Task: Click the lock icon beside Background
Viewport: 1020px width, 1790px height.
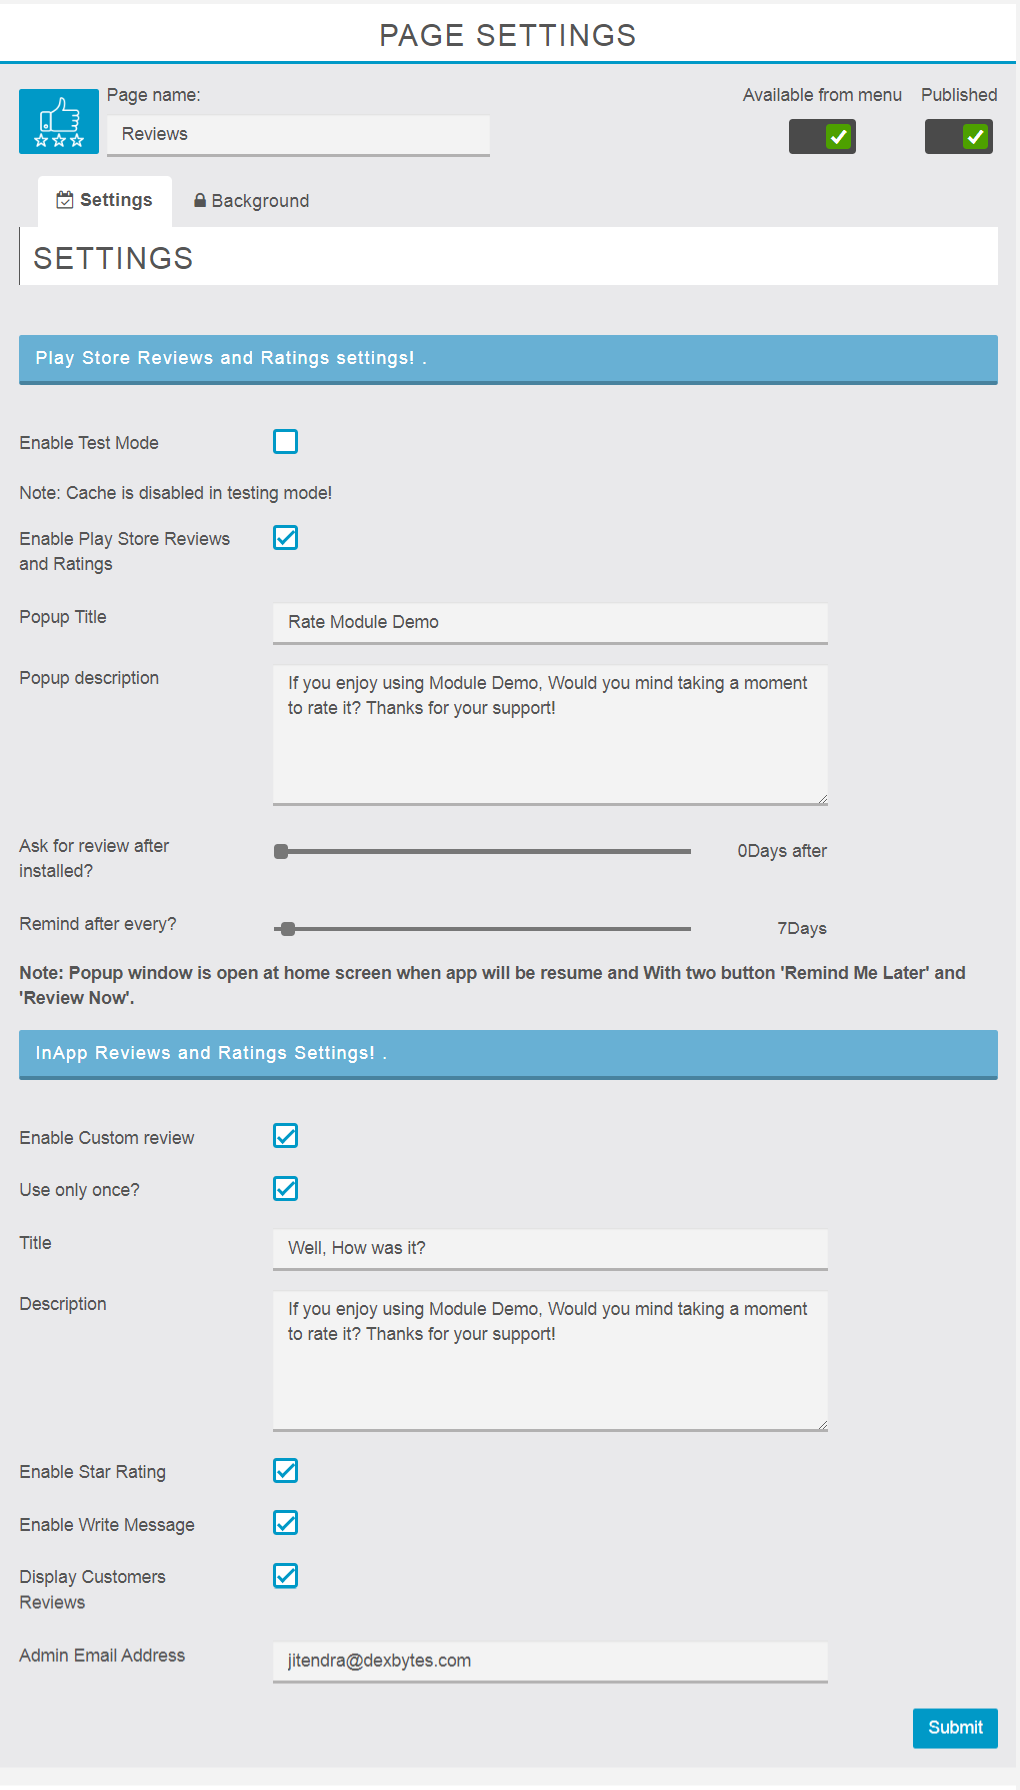Action: coord(200,201)
